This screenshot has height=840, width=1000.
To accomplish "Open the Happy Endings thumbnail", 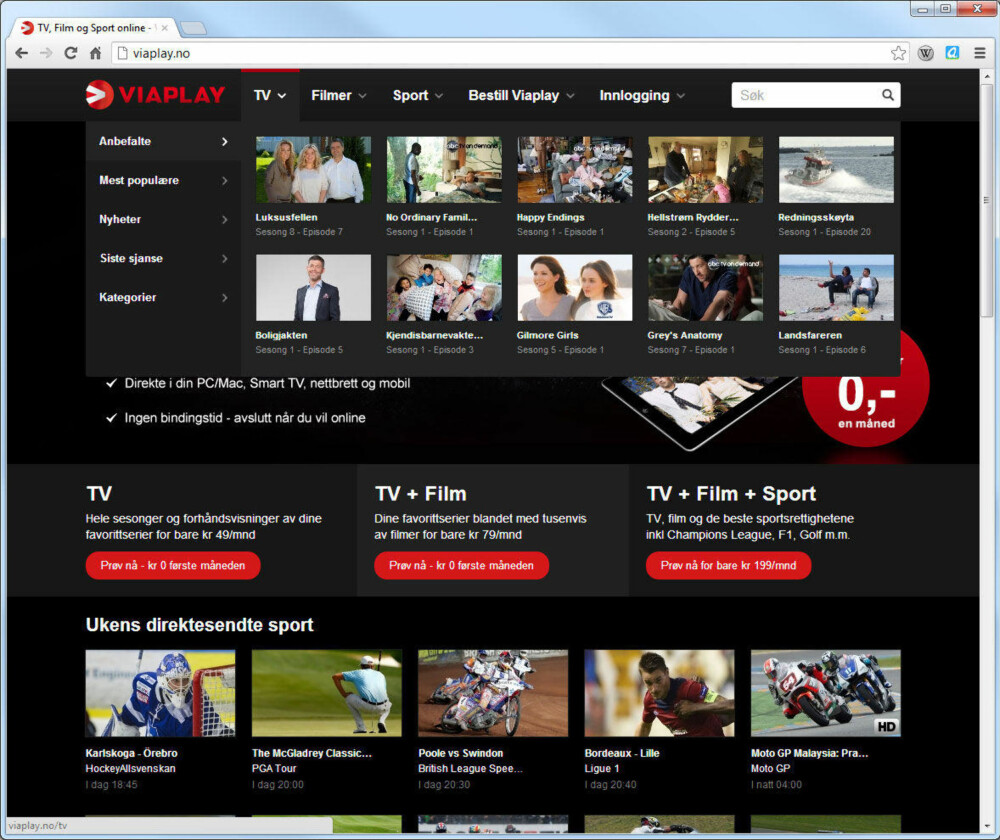I will (575, 170).
